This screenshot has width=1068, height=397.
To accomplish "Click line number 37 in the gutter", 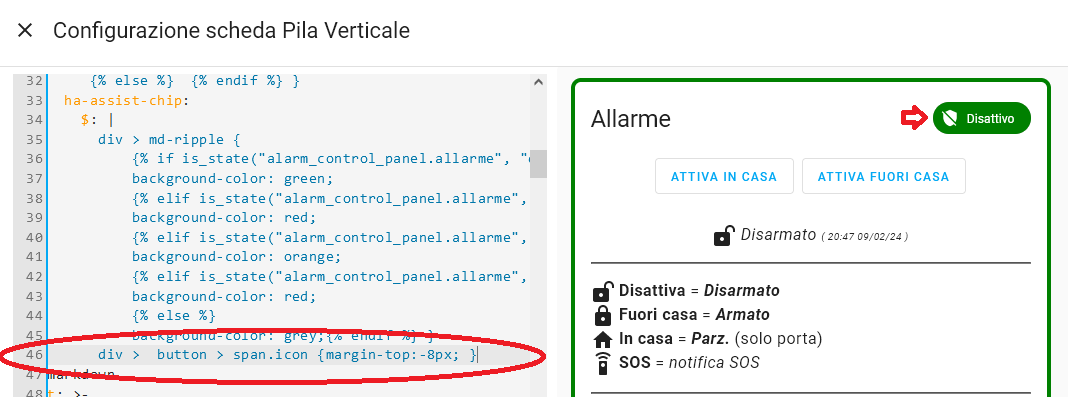I will coord(34,178).
